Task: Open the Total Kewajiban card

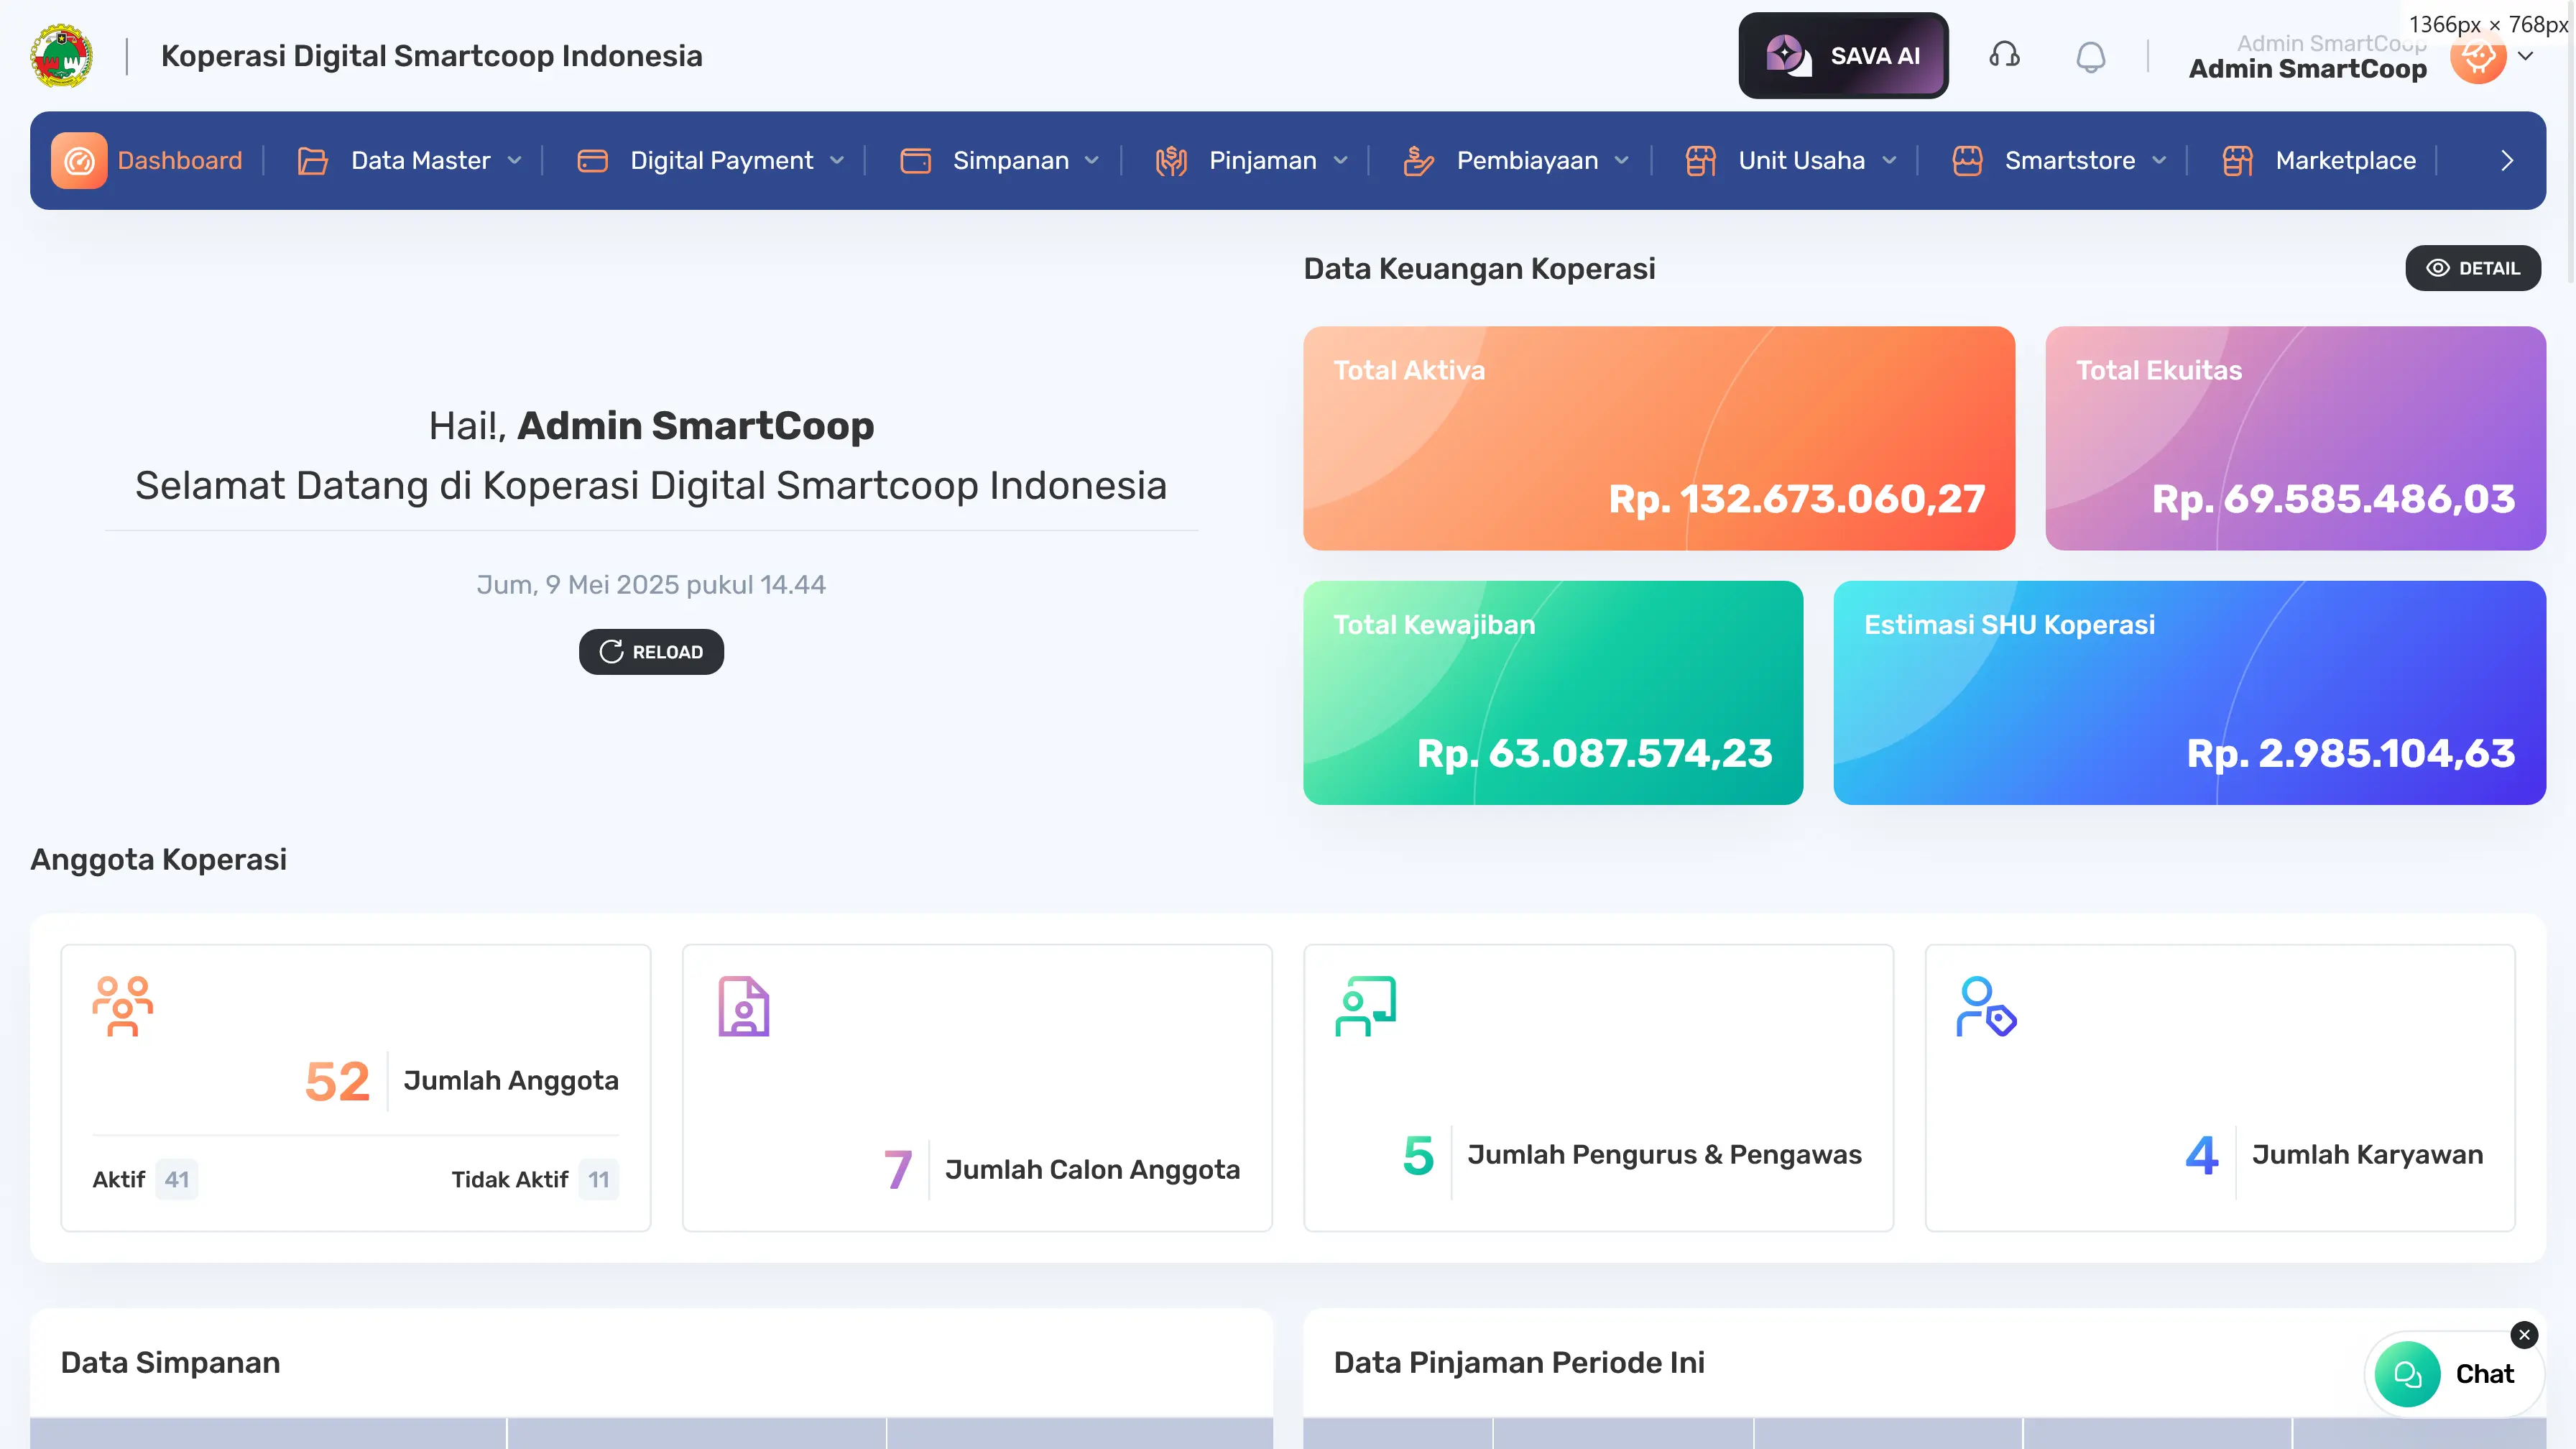Action: point(1553,693)
